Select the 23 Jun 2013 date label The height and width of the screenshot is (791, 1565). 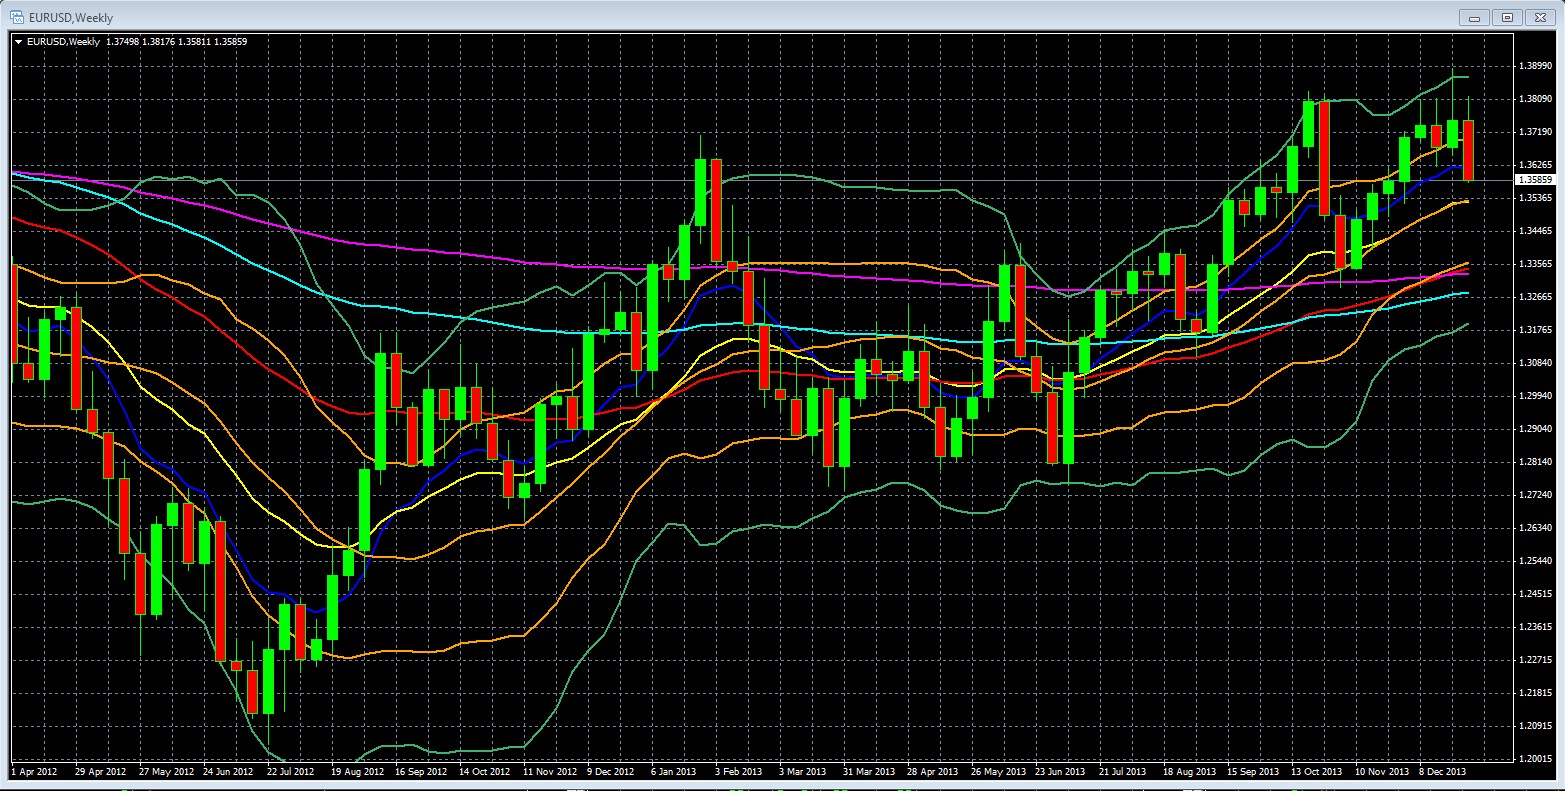(1060, 772)
